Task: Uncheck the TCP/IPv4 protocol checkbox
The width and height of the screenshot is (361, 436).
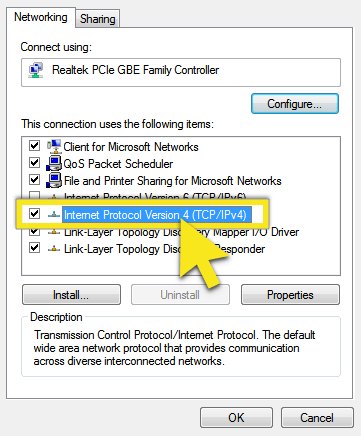Action: 35,213
